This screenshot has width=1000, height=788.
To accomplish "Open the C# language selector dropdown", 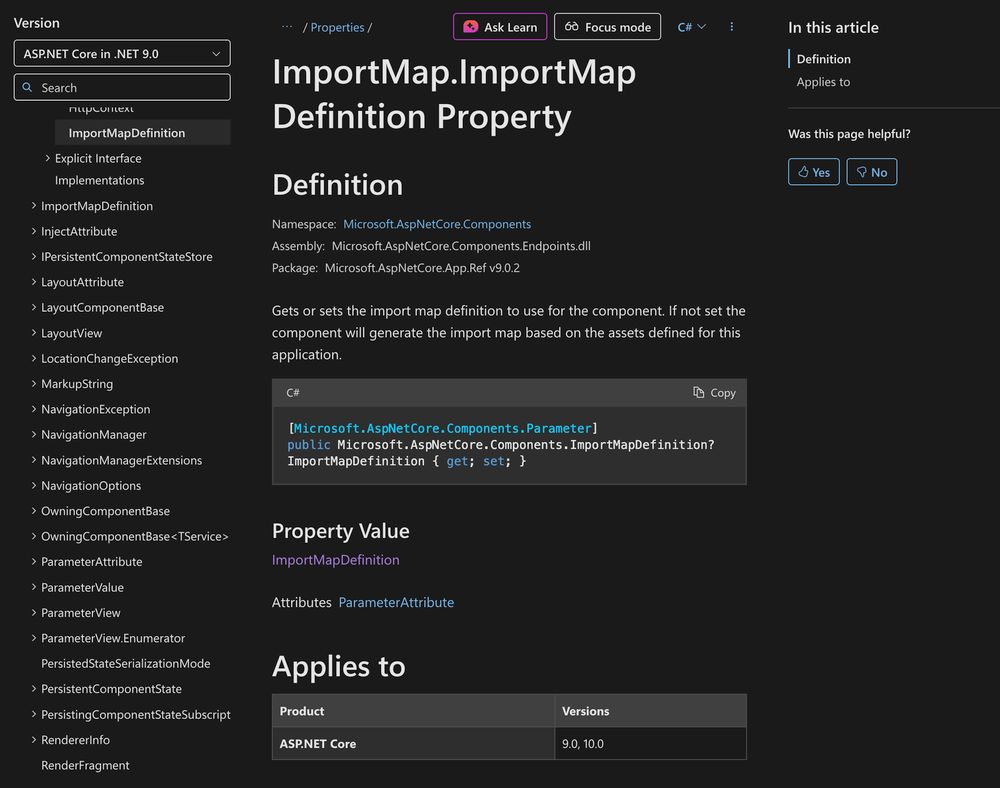I will pyautogui.click(x=691, y=27).
